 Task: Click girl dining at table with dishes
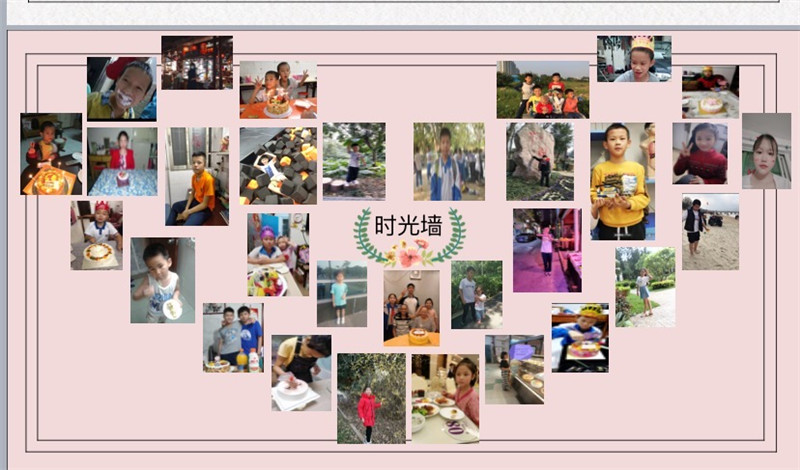[x=445, y=399]
